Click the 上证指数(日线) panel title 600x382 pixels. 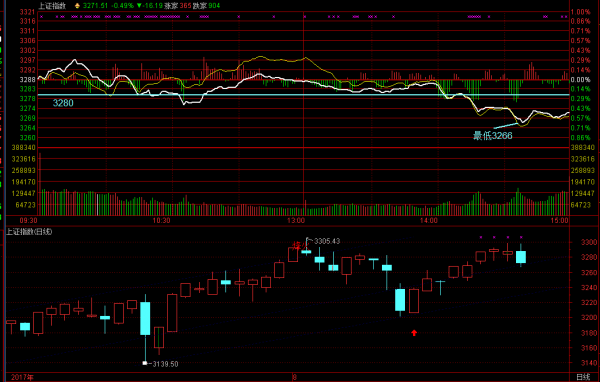tap(29, 232)
